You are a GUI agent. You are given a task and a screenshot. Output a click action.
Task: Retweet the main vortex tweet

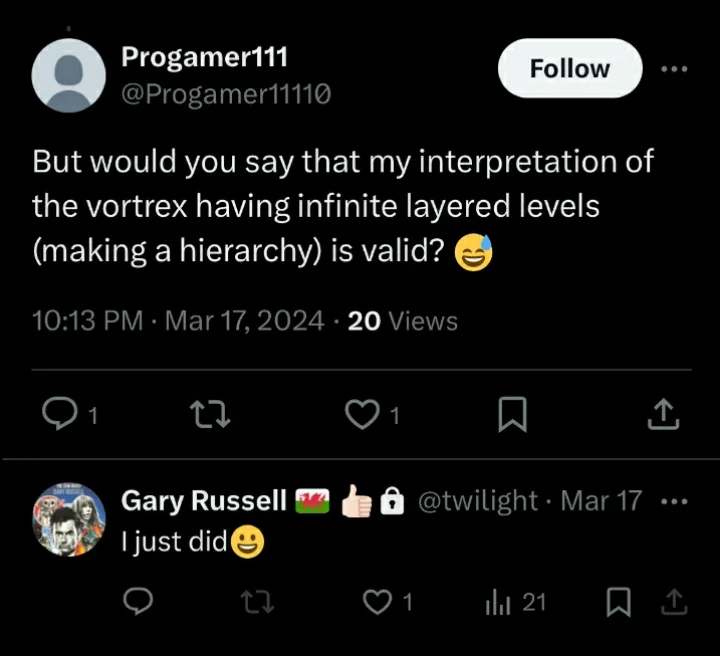pos(210,414)
